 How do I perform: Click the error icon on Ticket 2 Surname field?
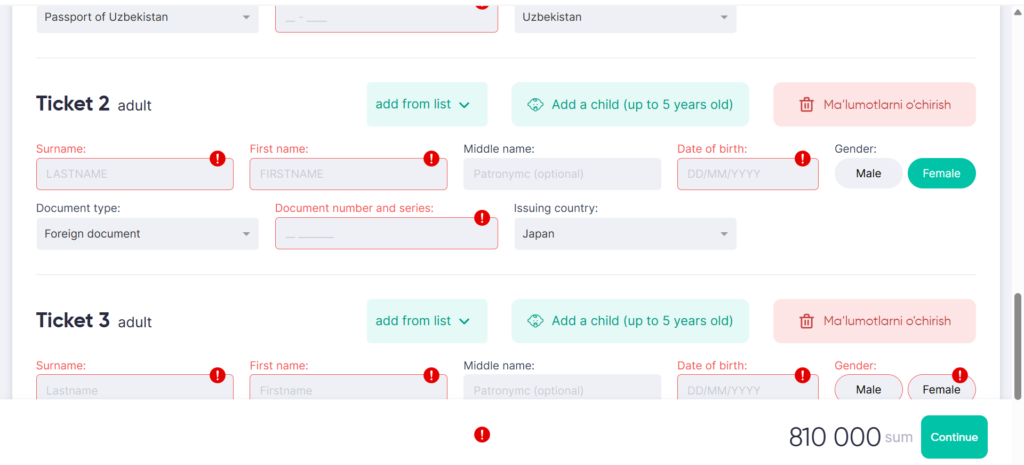[218, 158]
